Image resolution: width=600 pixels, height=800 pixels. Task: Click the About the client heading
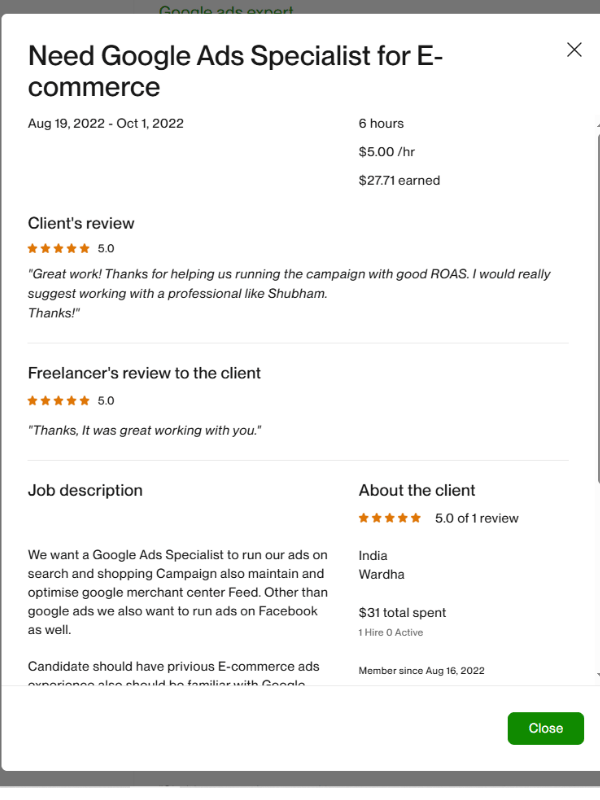point(417,490)
